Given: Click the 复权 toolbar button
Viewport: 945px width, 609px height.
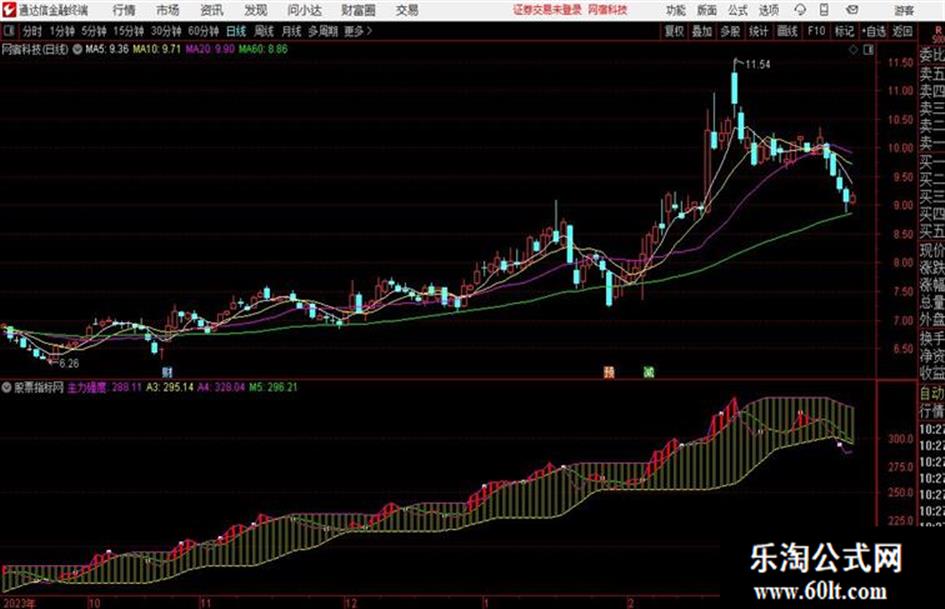Looking at the screenshot, I should coord(674,31).
